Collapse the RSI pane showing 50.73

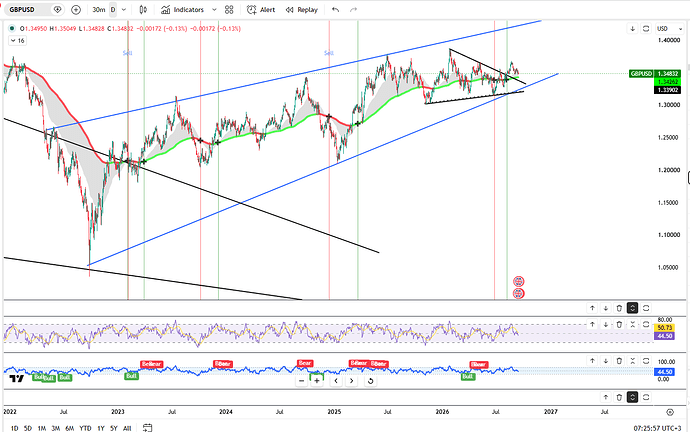point(632,324)
